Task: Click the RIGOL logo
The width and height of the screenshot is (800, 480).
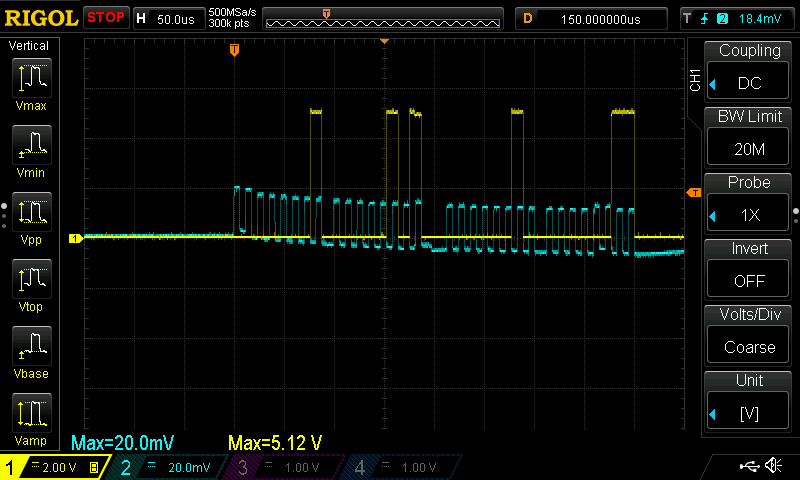Action: point(41,18)
